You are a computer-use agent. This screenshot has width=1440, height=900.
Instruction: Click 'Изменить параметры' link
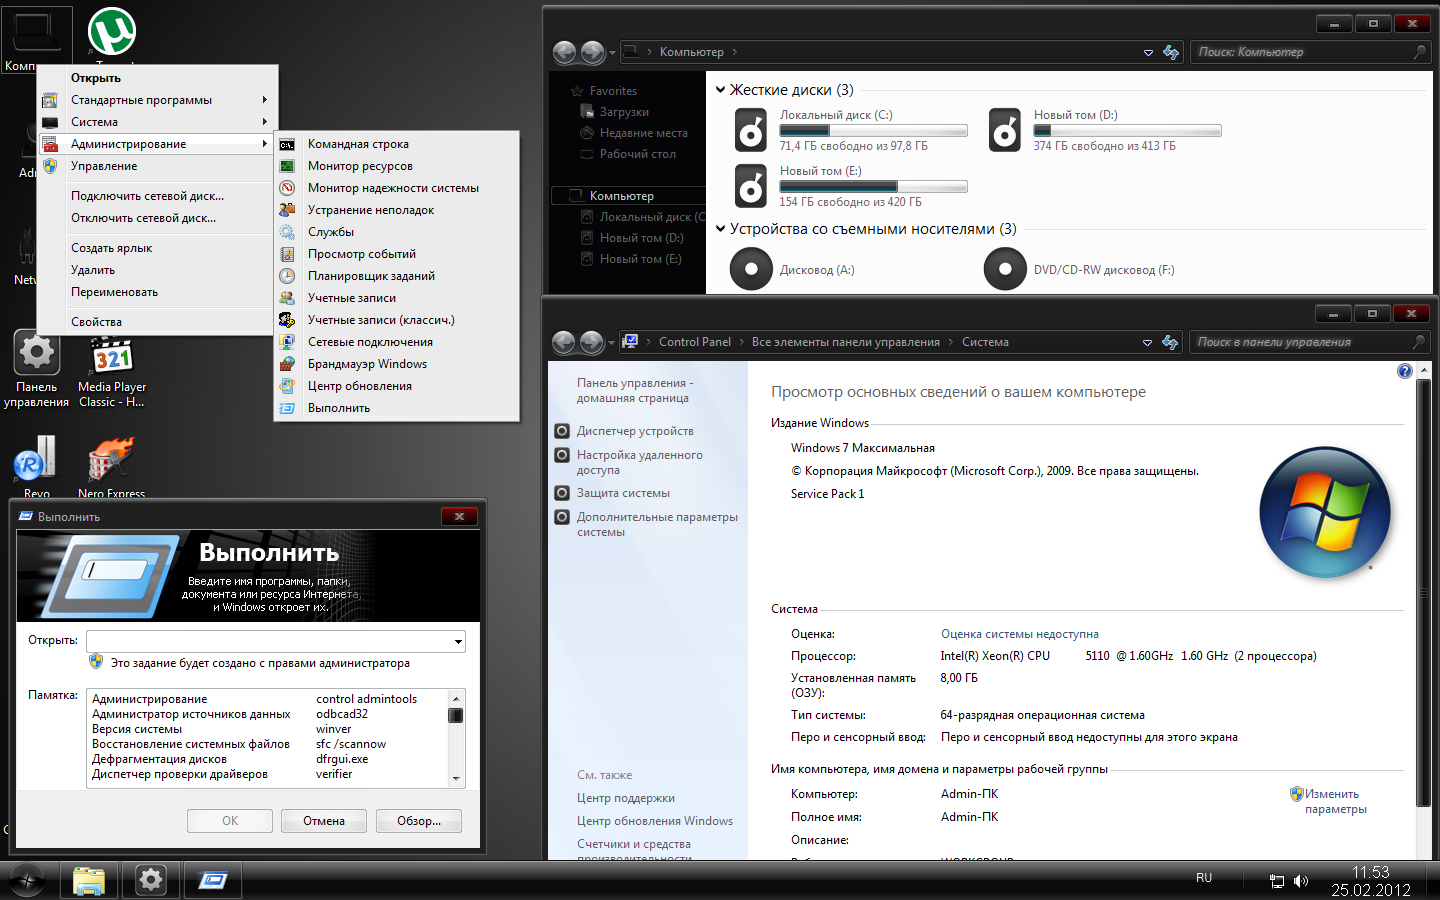(1336, 802)
